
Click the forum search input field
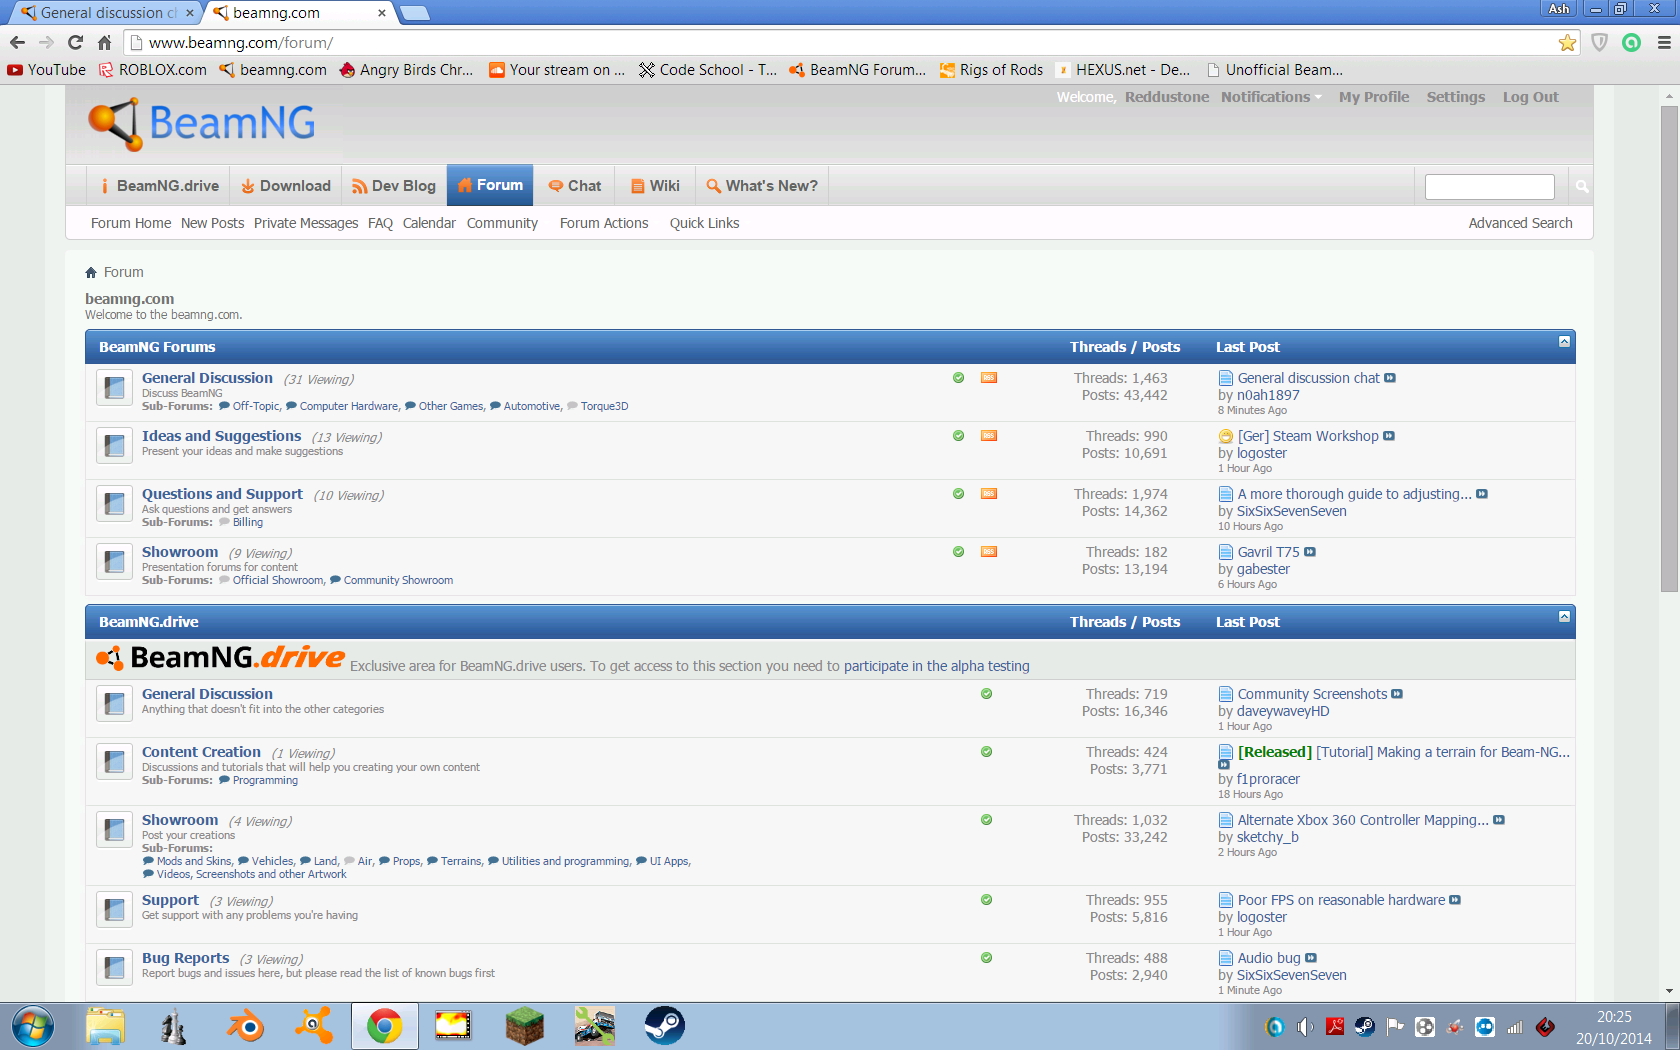[x=1489, y=187]
